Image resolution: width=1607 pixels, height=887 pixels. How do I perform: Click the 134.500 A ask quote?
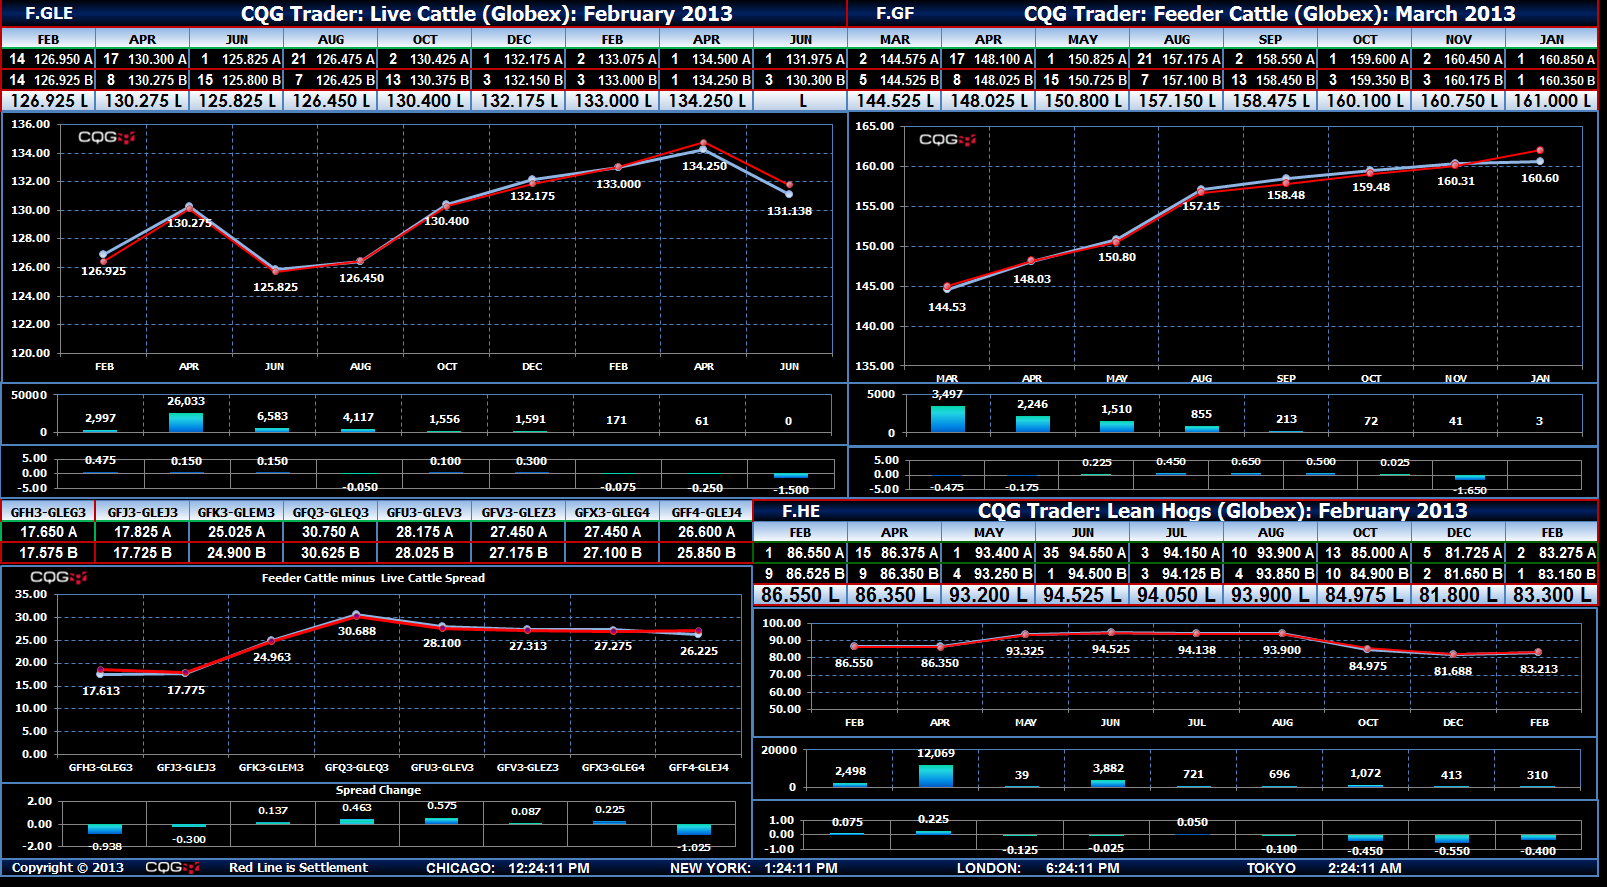click(x=721, y=59)
